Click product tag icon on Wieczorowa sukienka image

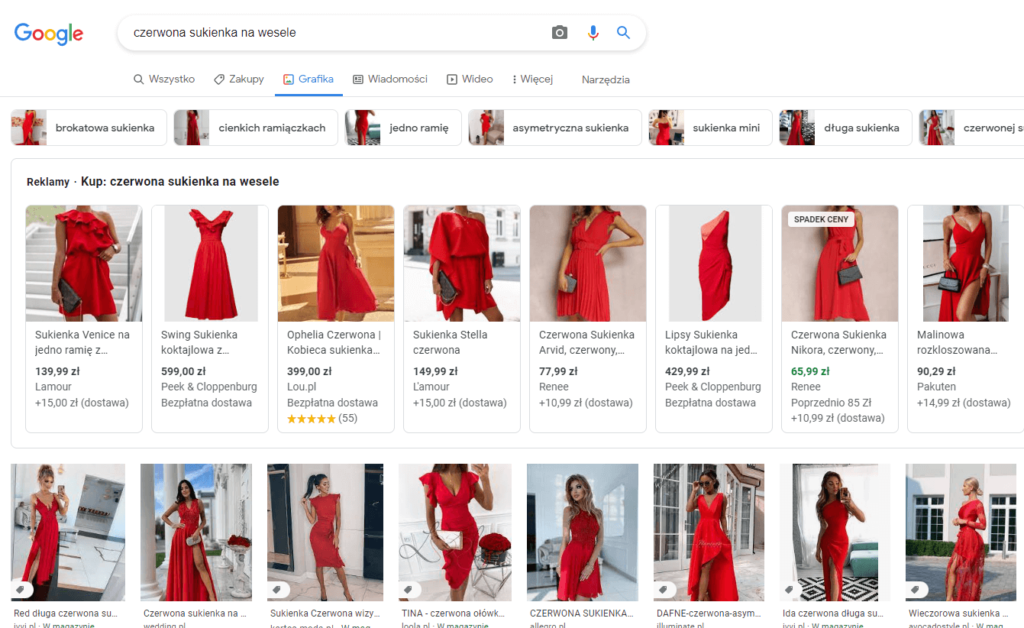coord(916,589)
